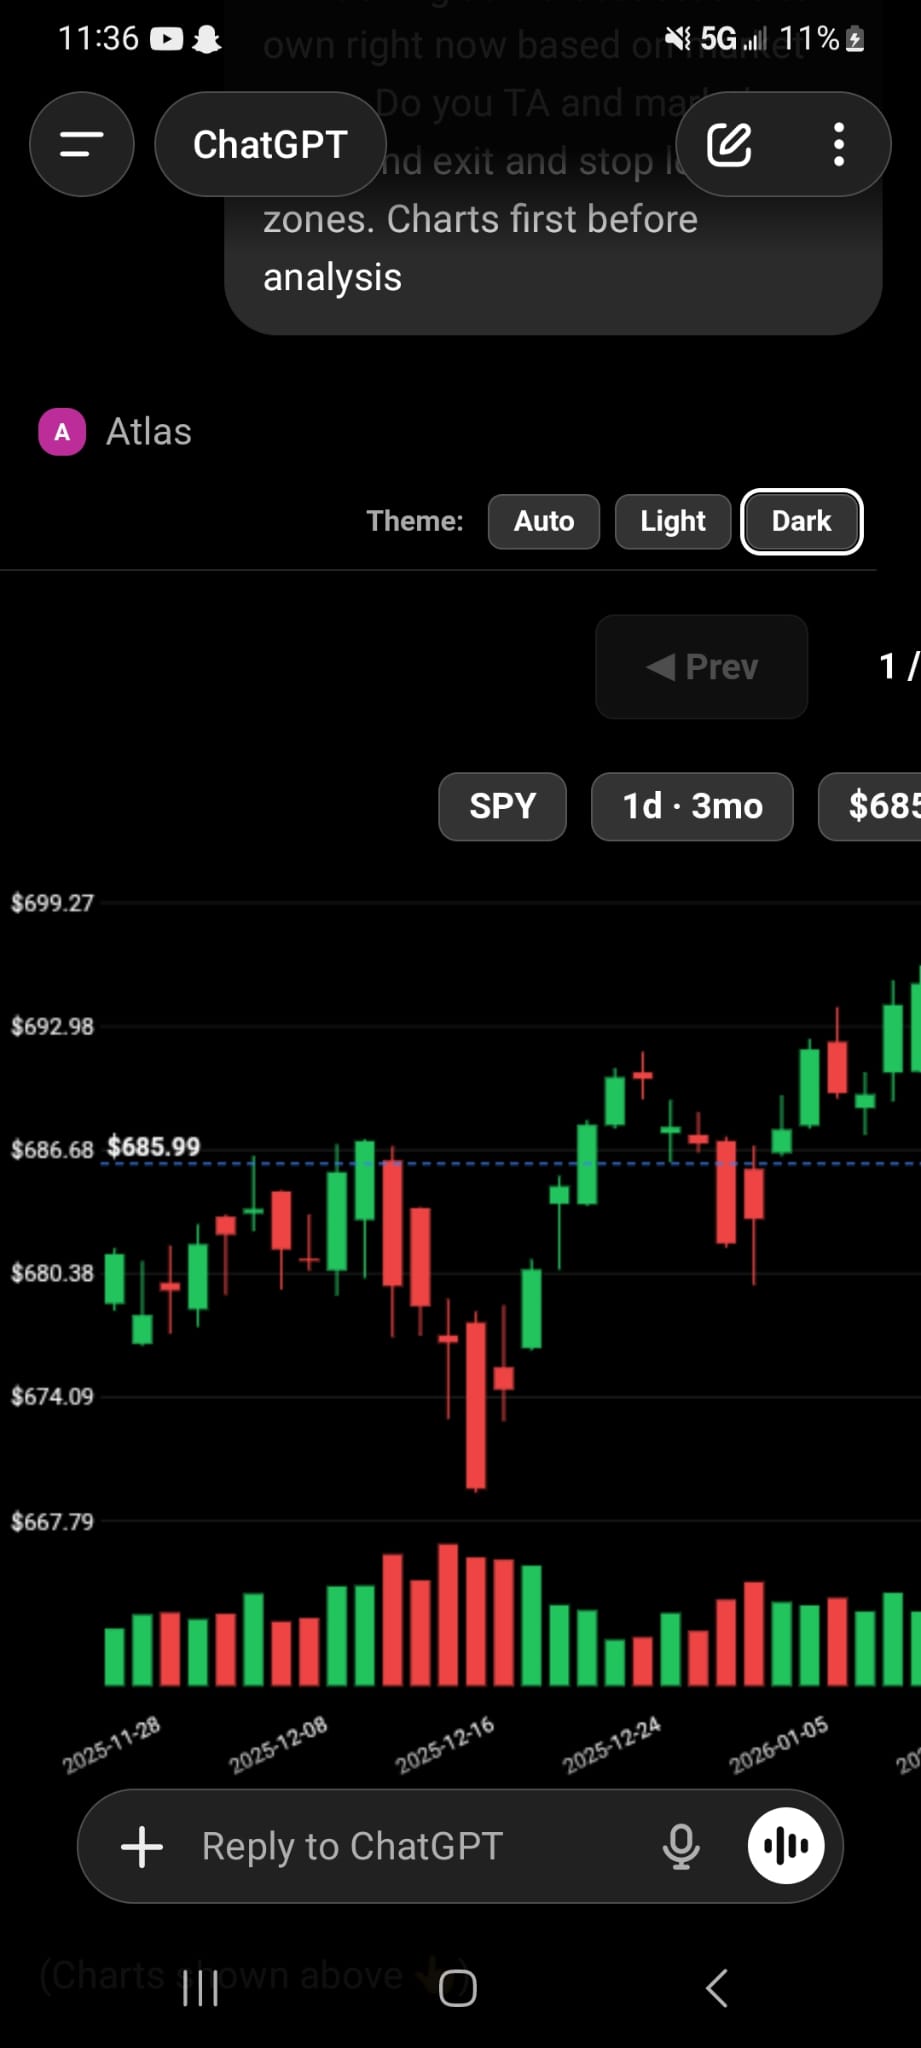Tap the plus attachment icon
The width and height of the screenshot is (921, 2048).
(142, 1846)
